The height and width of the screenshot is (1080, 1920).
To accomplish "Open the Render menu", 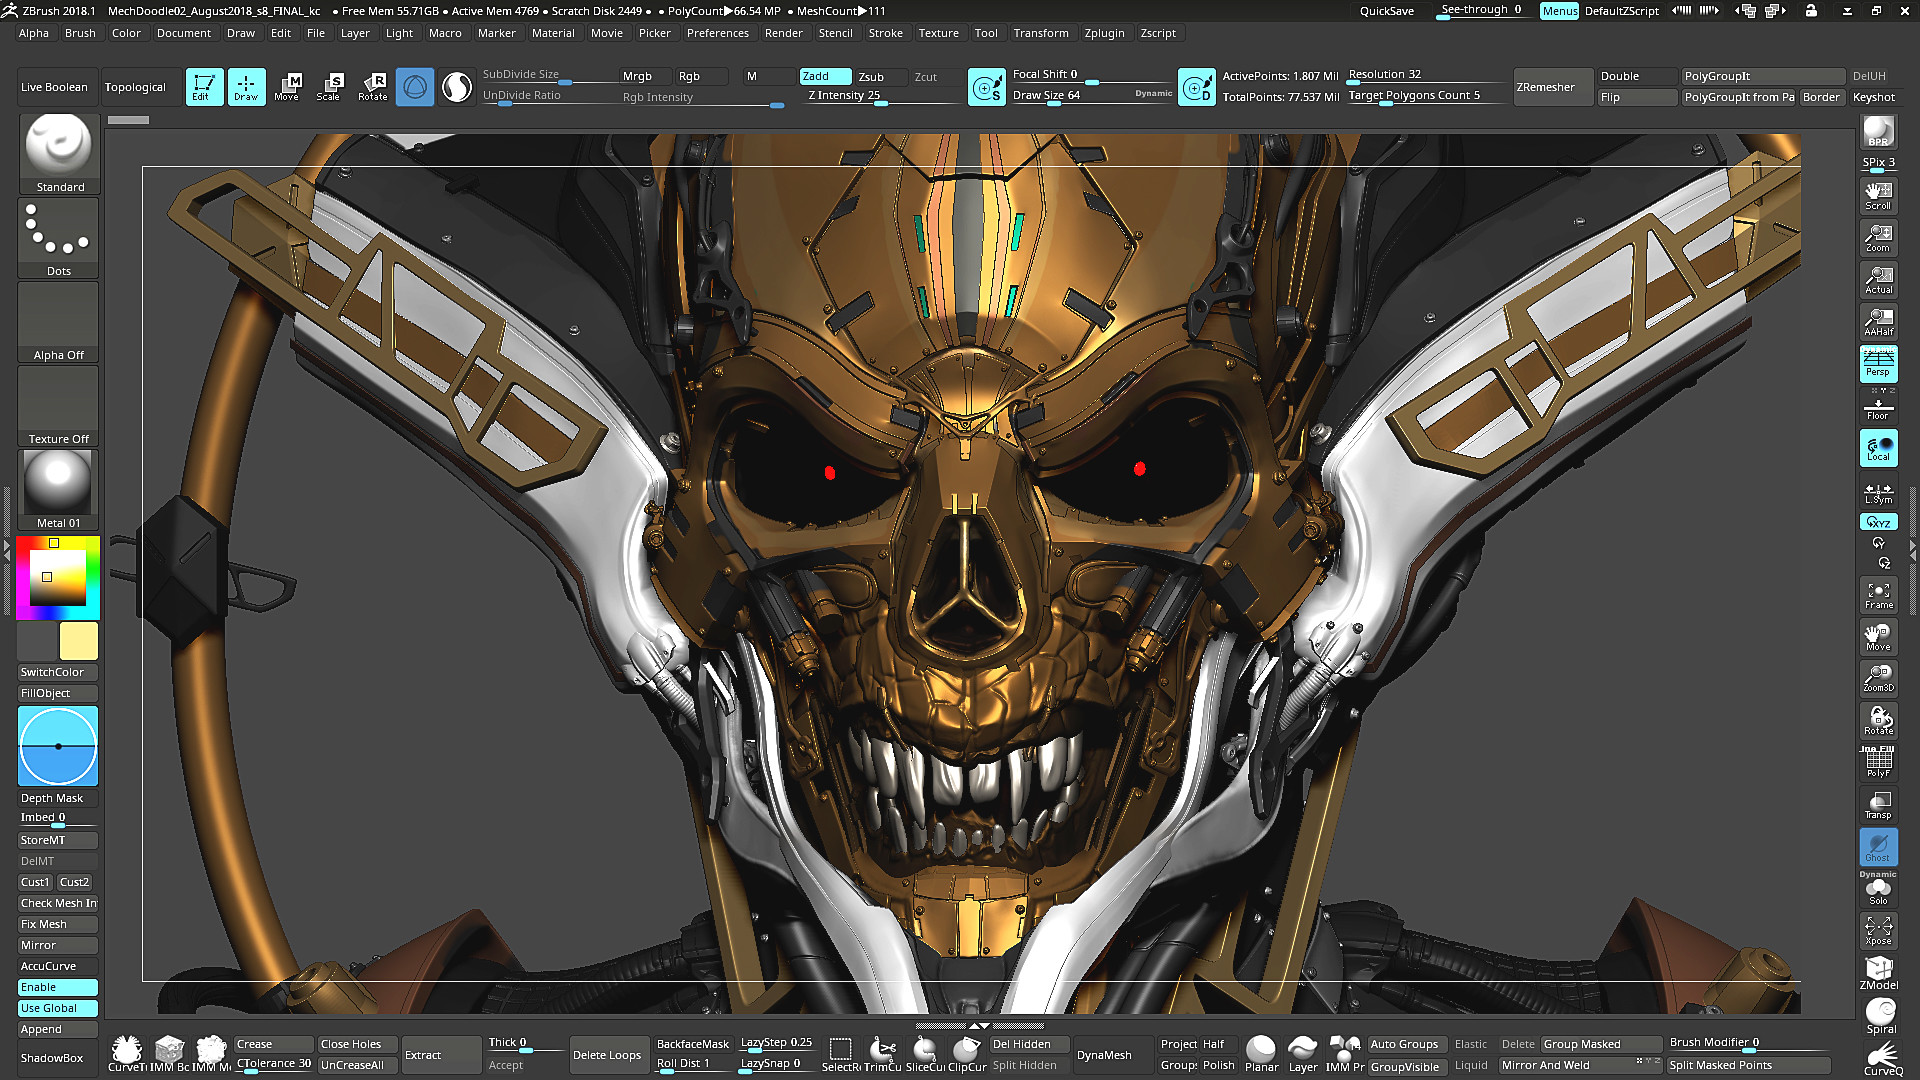I will [783, 33].
